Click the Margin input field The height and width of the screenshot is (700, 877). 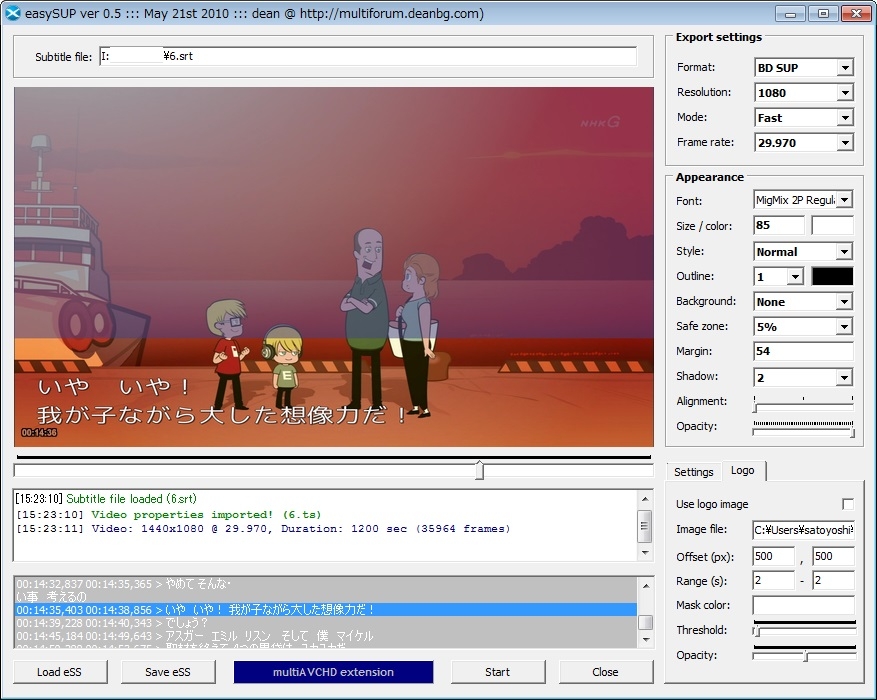coord(803,351)
